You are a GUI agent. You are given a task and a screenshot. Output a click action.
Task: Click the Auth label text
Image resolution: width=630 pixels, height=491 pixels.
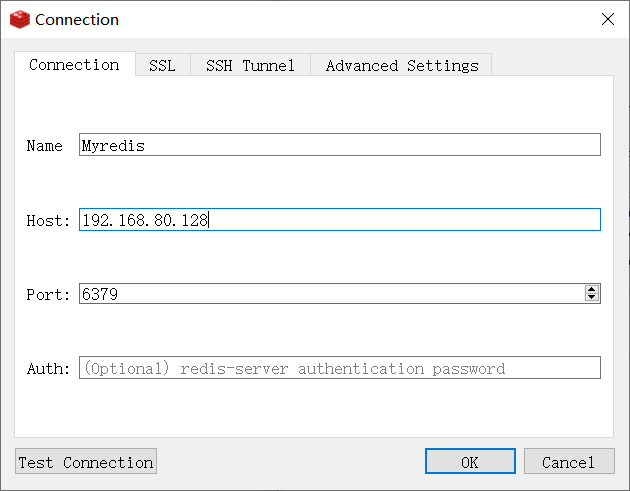tap(48, 369)
